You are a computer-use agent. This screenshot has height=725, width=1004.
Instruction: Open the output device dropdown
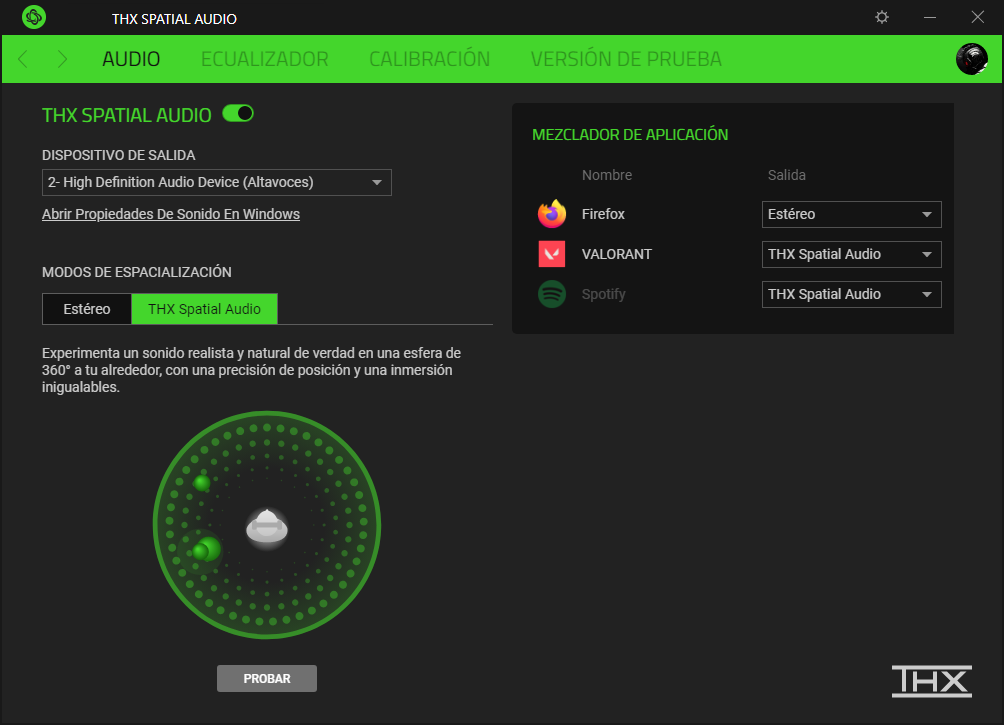click(x=216, y=183)
